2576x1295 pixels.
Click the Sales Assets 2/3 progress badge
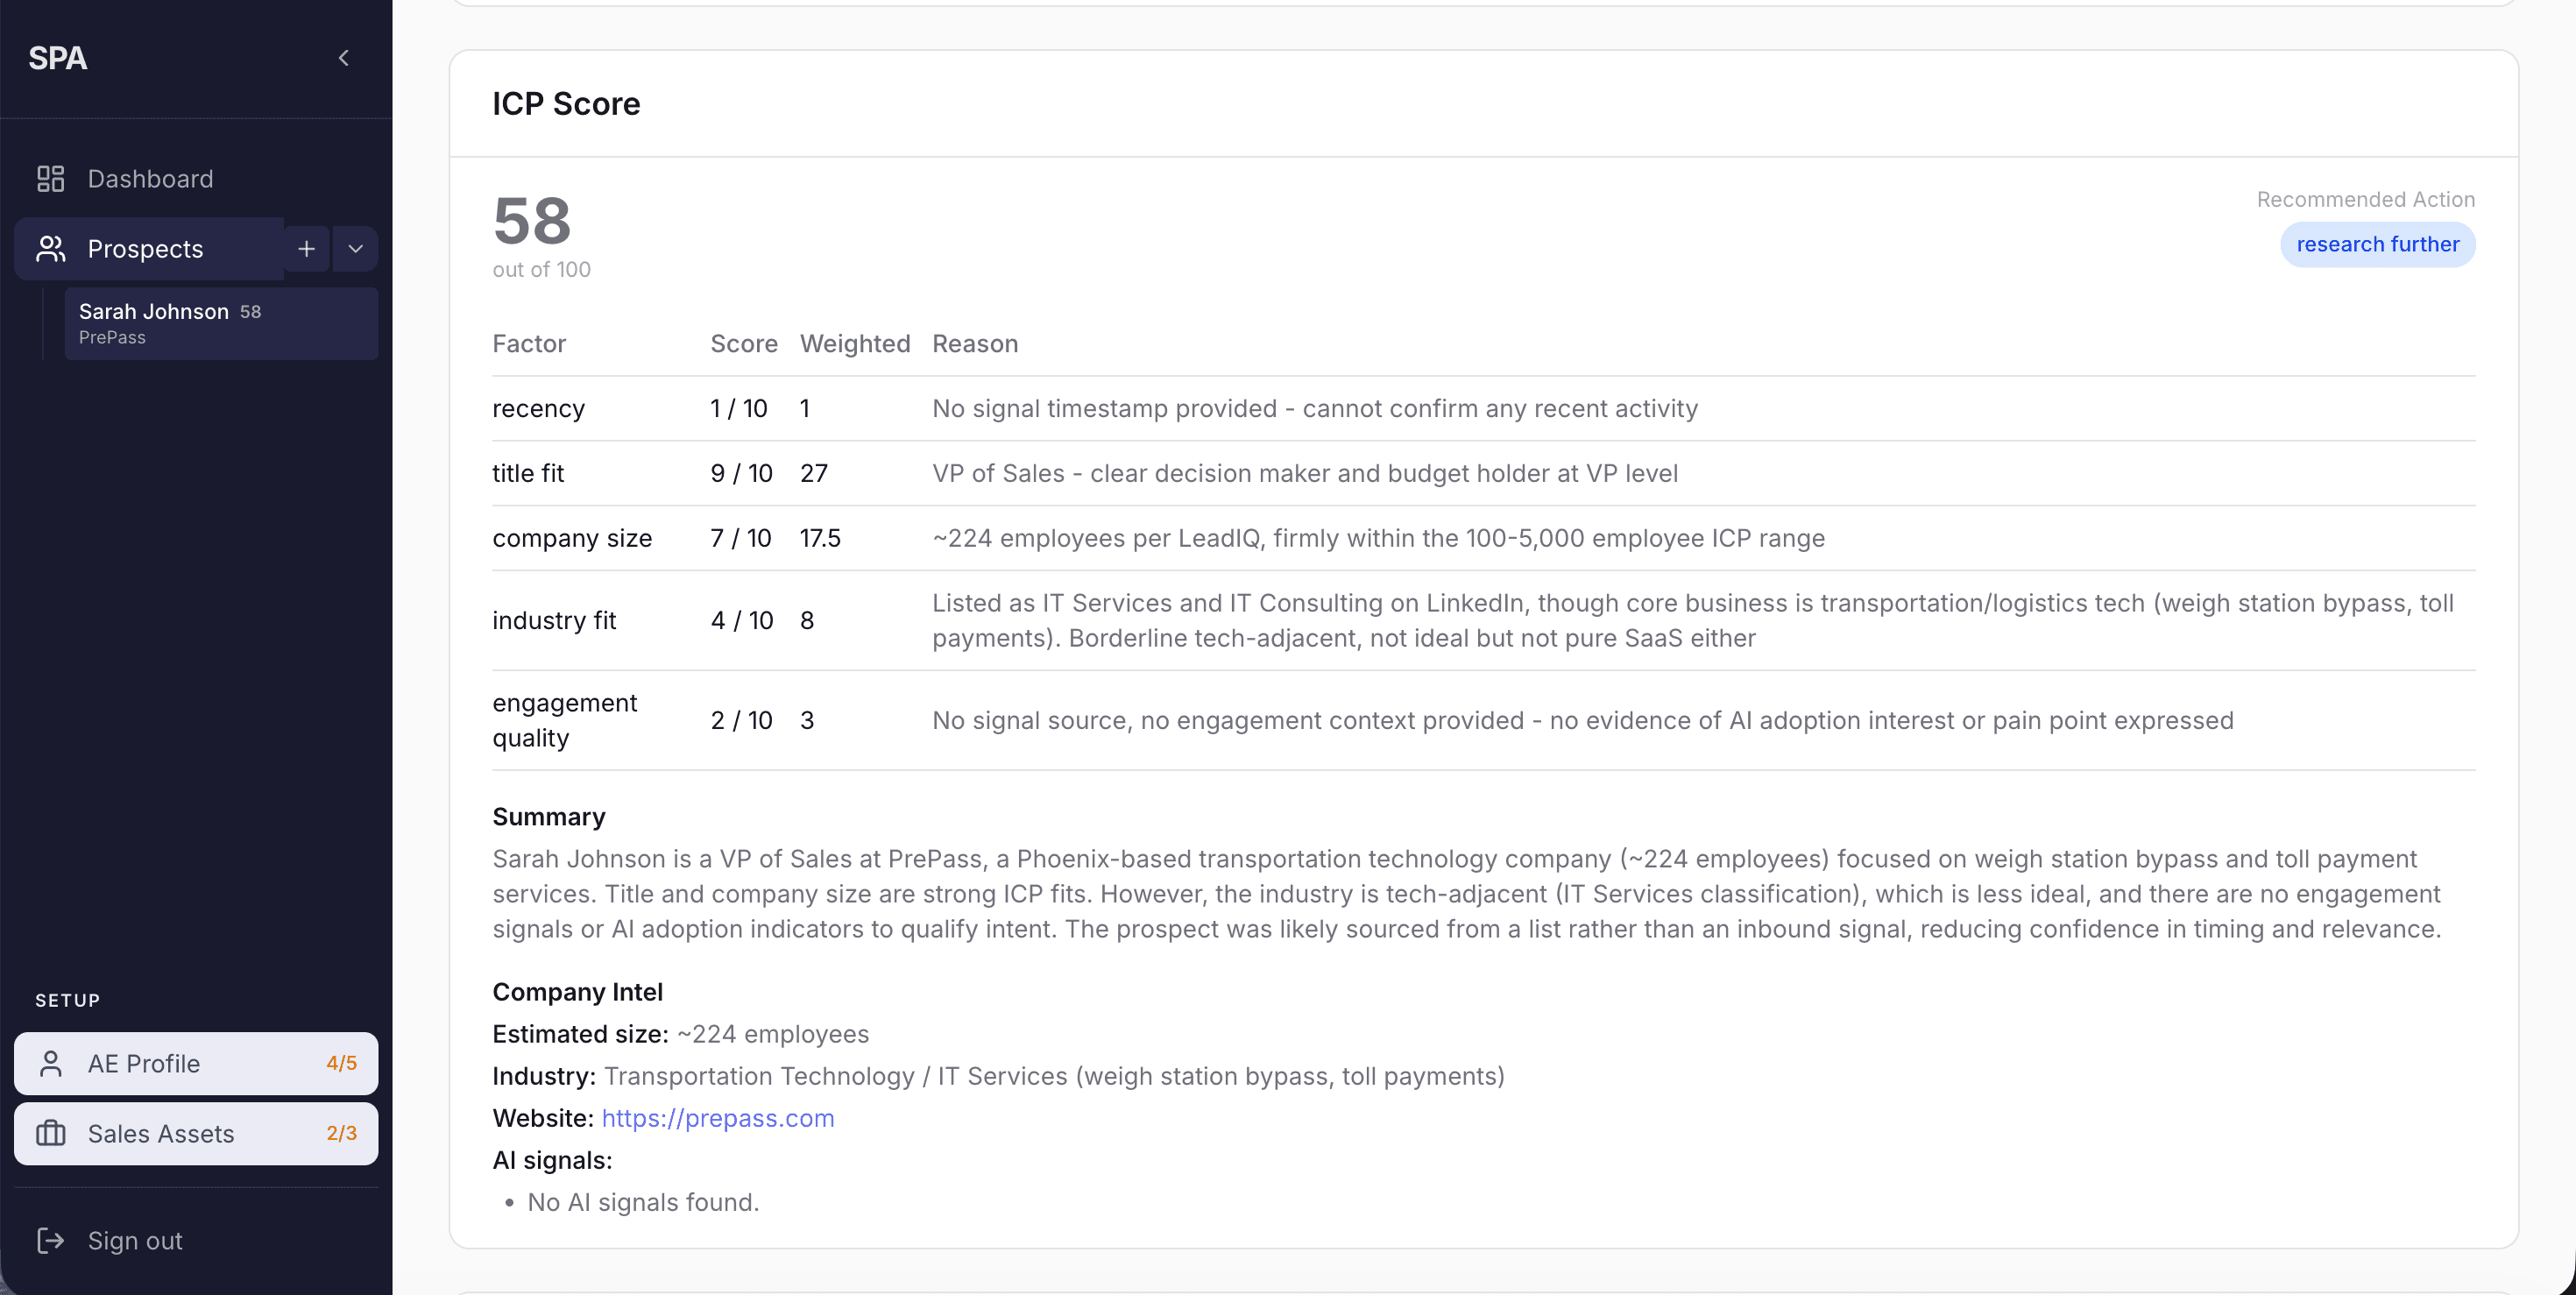pyautogui.click(x=341, y=1133)
